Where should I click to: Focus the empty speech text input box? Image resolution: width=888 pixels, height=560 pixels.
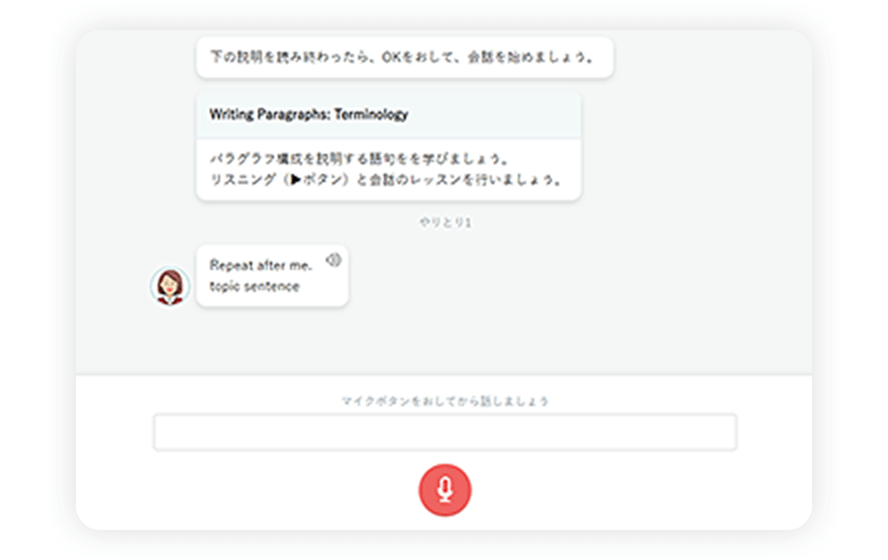(444, 432)
